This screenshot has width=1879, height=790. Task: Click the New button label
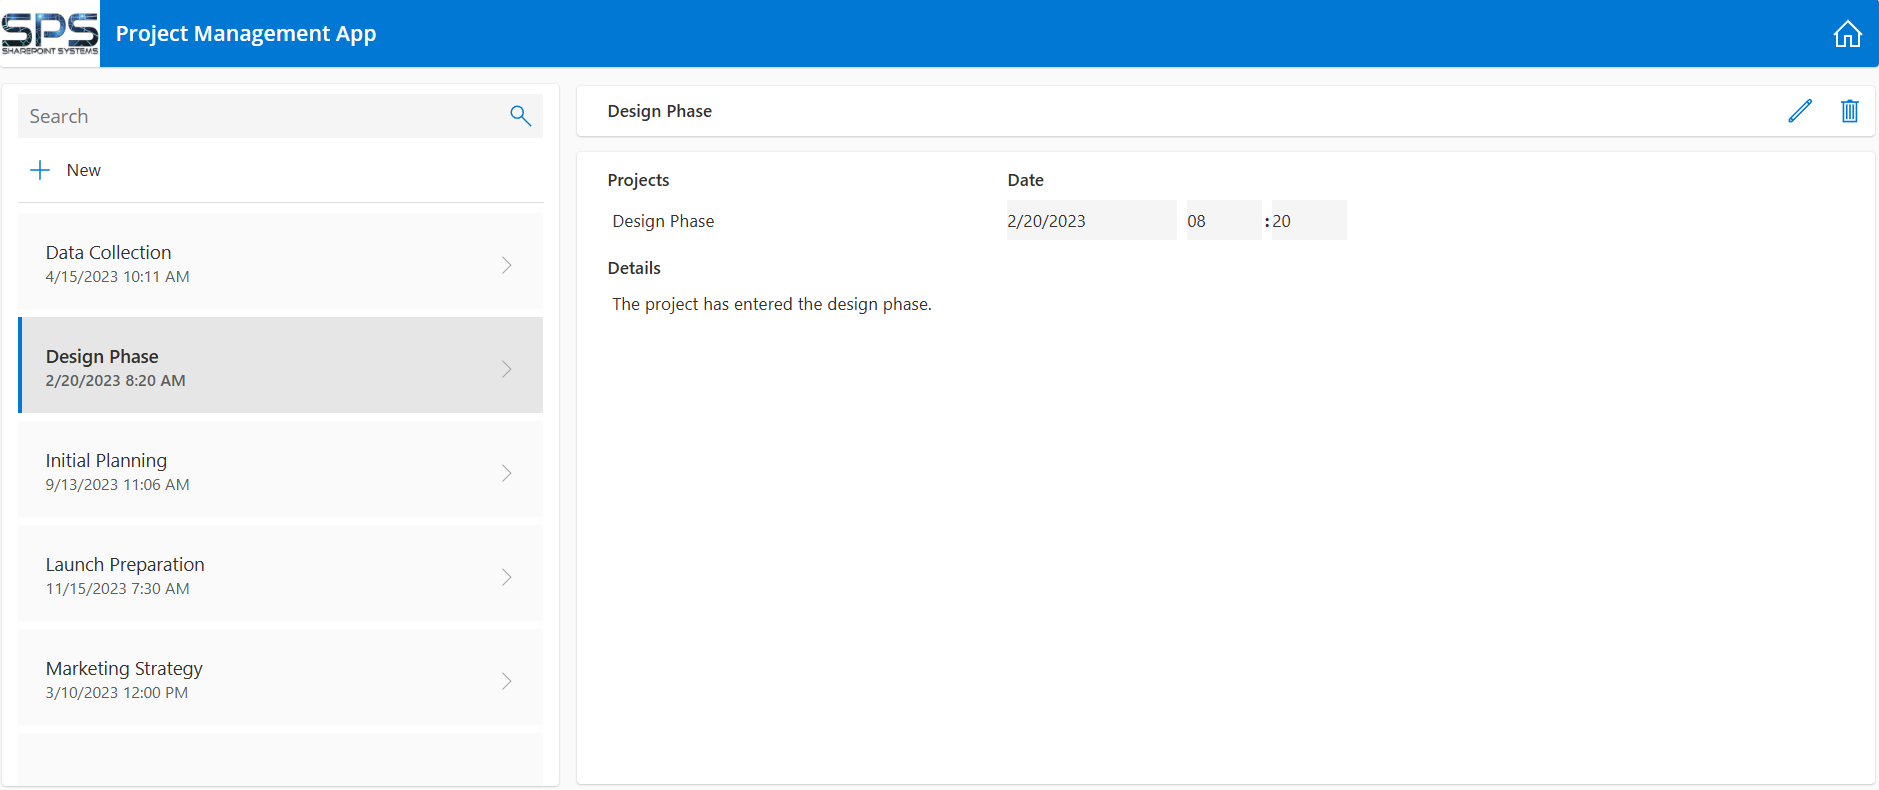click(x=84, y=170)
